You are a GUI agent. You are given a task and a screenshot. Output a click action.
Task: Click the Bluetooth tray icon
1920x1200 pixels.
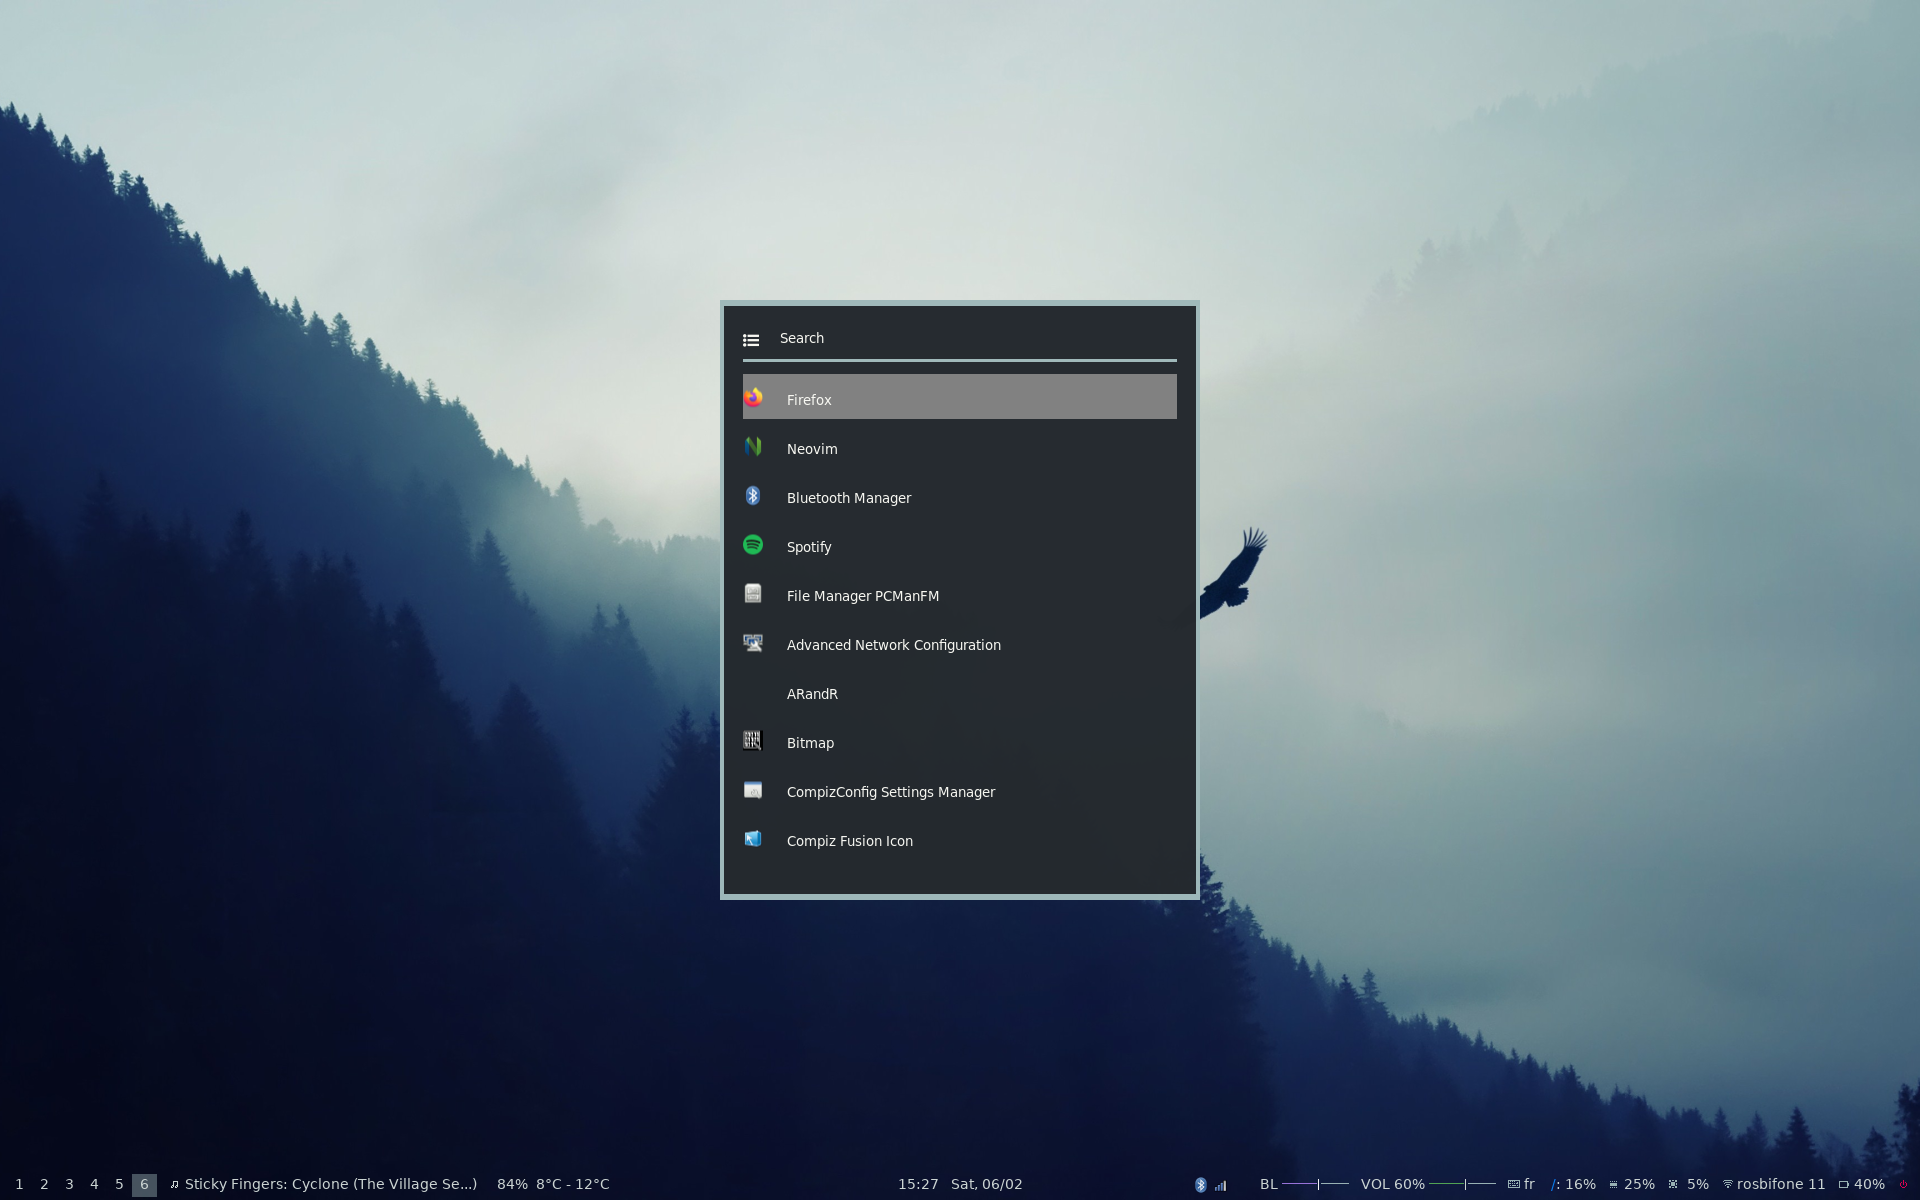point(1200,1184)
